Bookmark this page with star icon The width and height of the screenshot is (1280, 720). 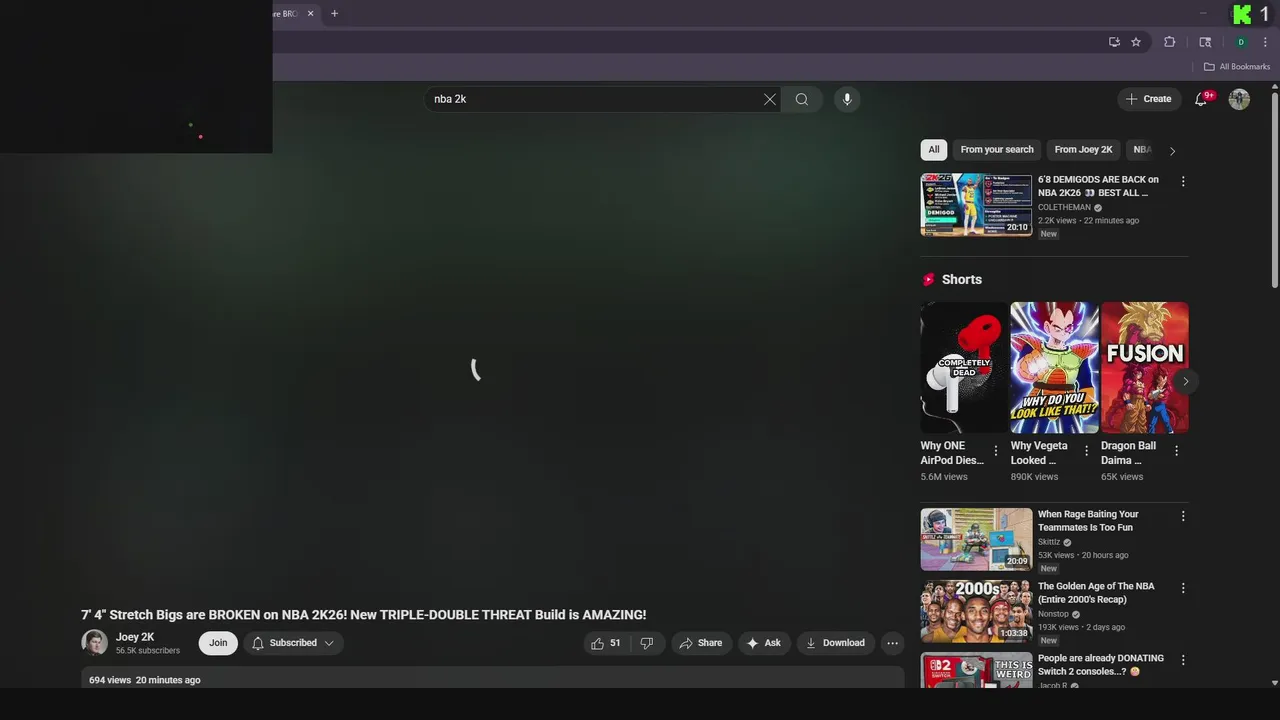point(1136,42)
